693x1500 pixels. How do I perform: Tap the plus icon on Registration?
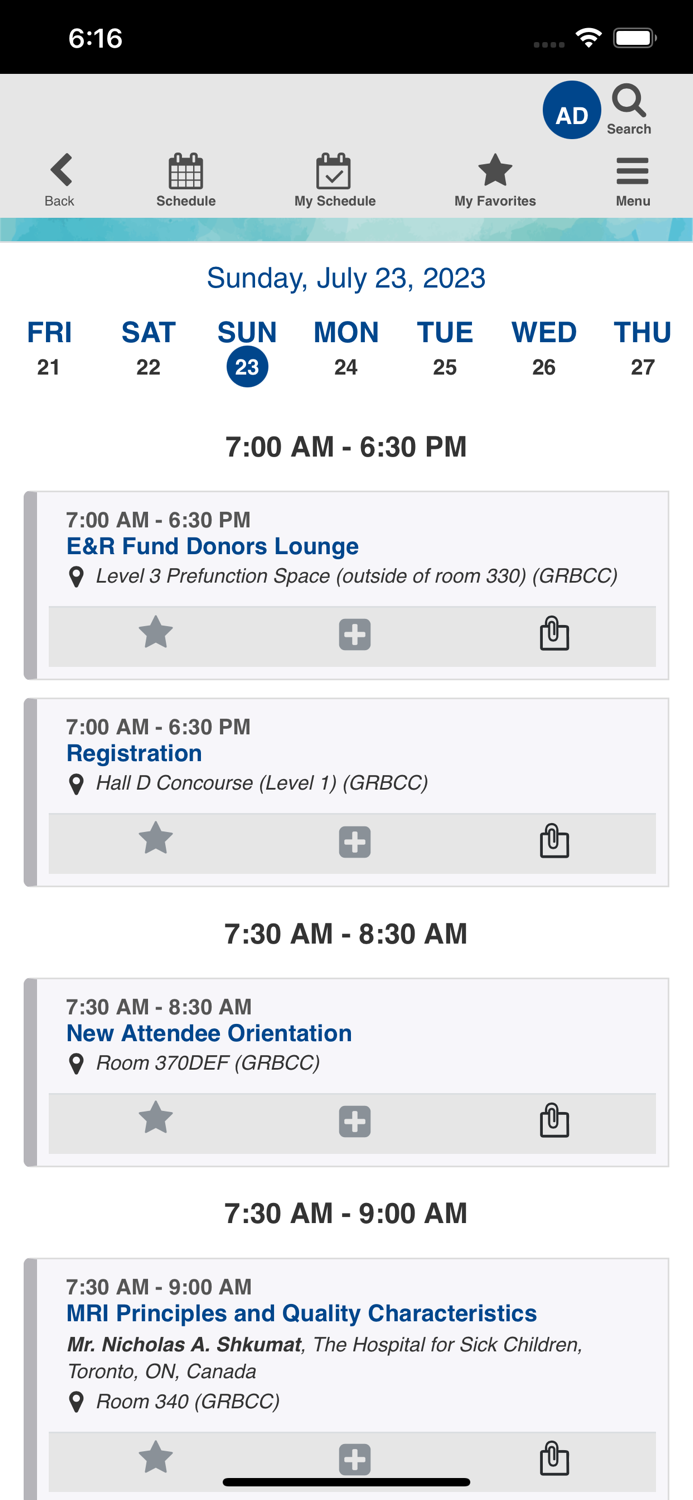pos(354,842)
